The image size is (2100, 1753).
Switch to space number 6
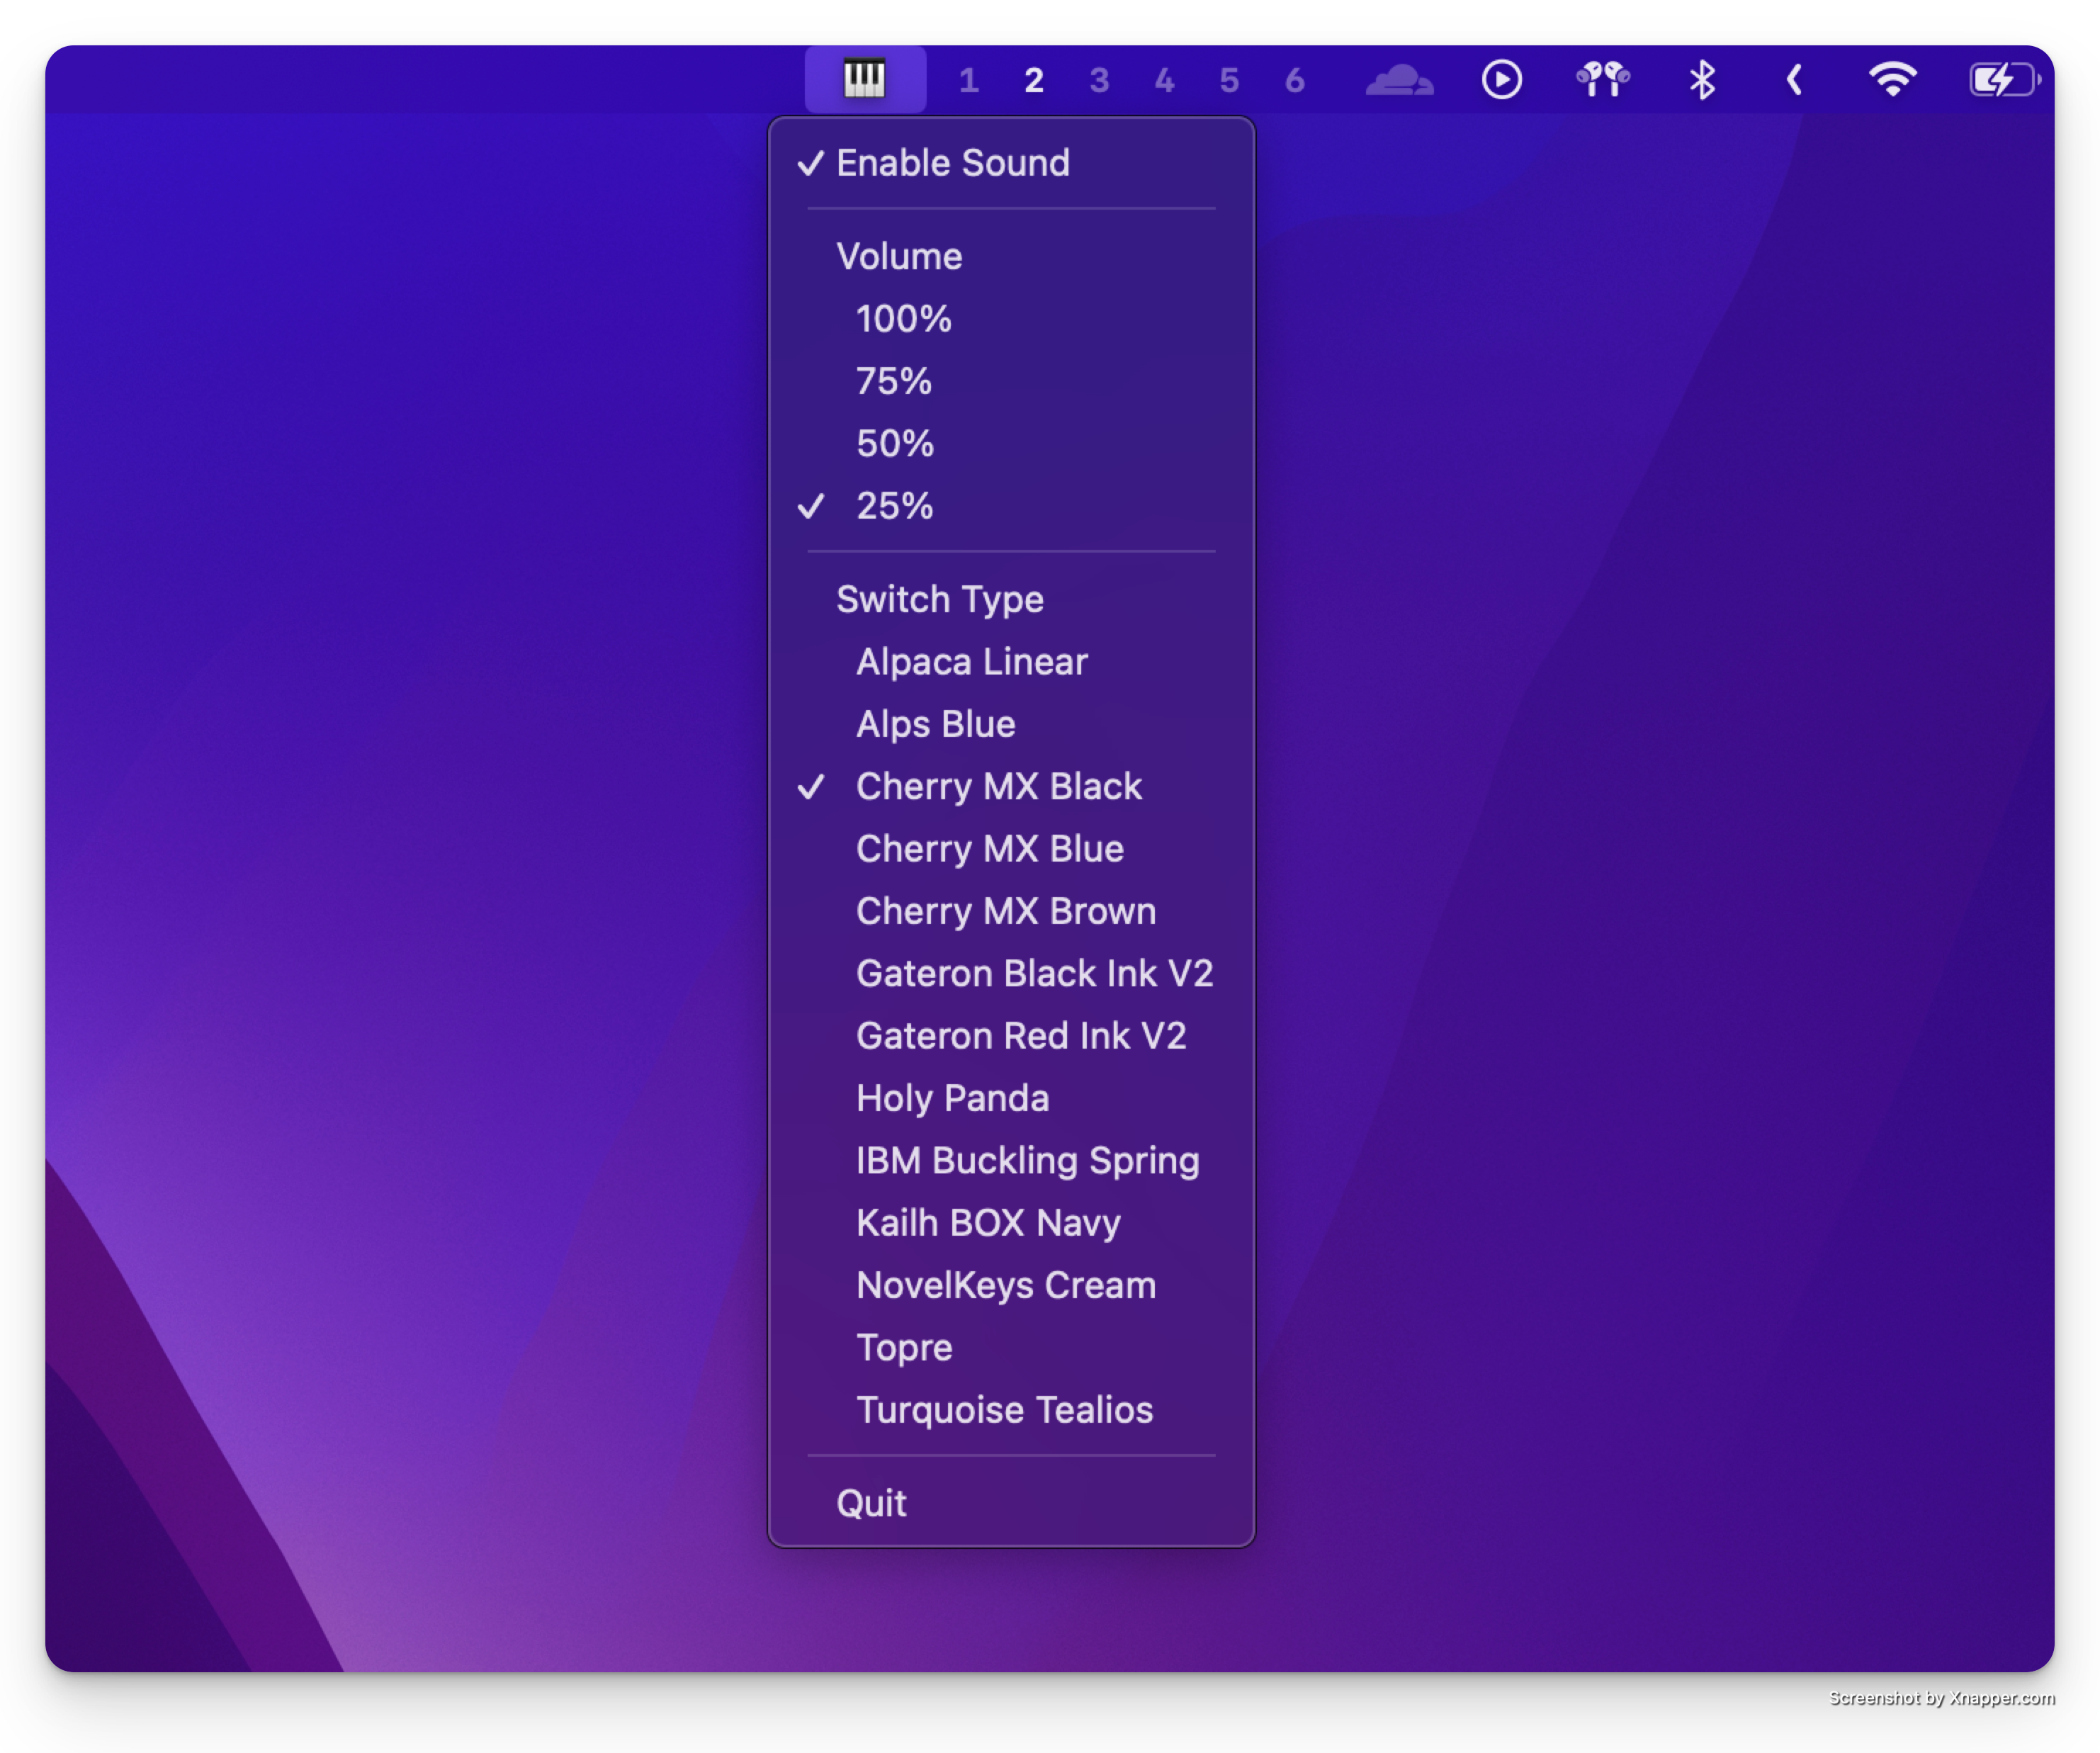[x=1294, y=80]
